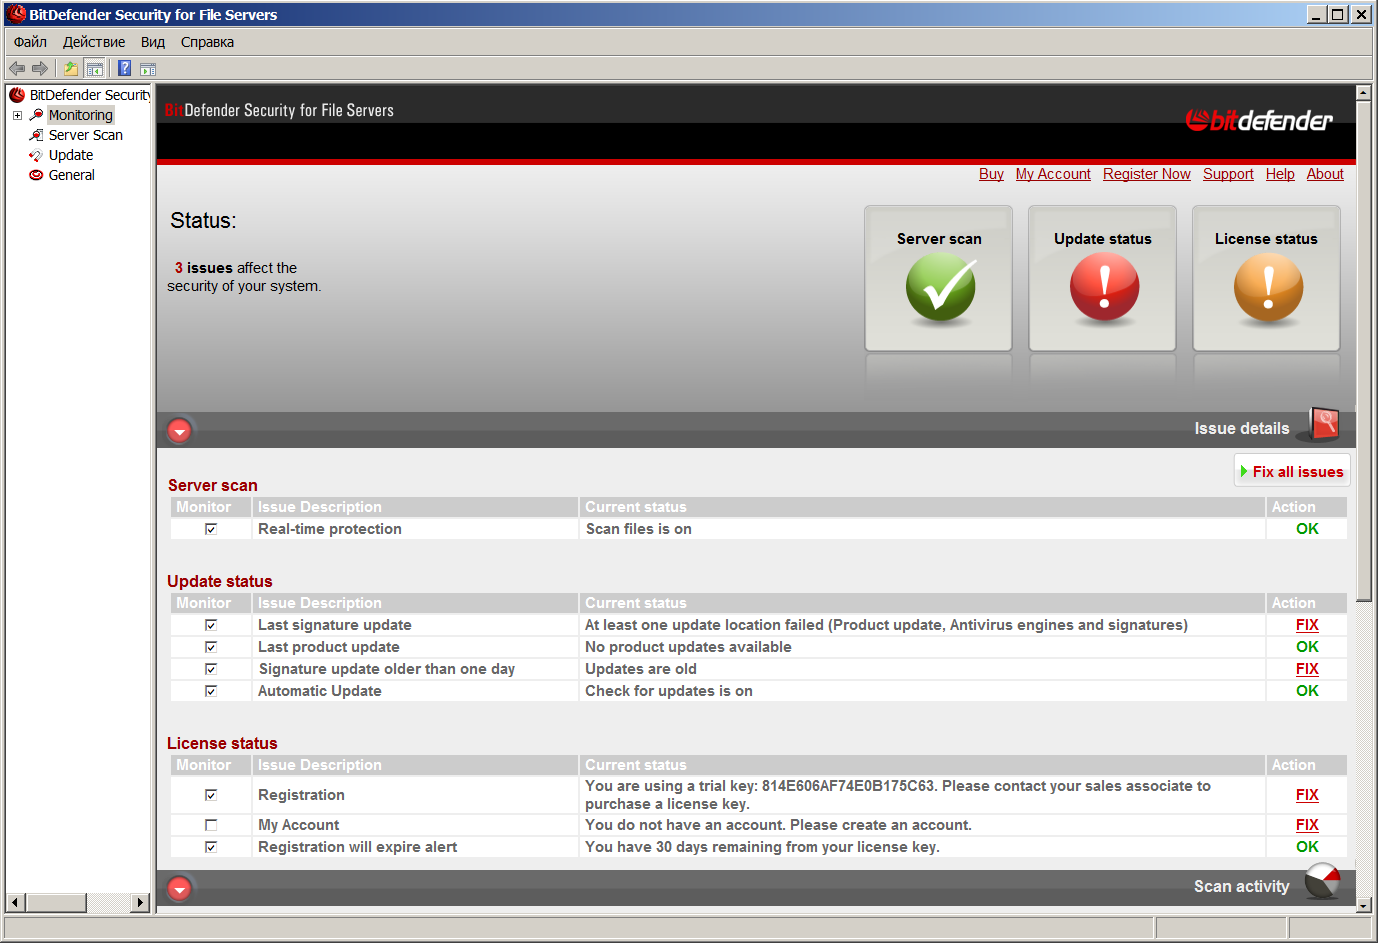This screenshot has height=943, width=1378.
Task: Select the BitDefender Security root node icon
Action: (17, 95)
